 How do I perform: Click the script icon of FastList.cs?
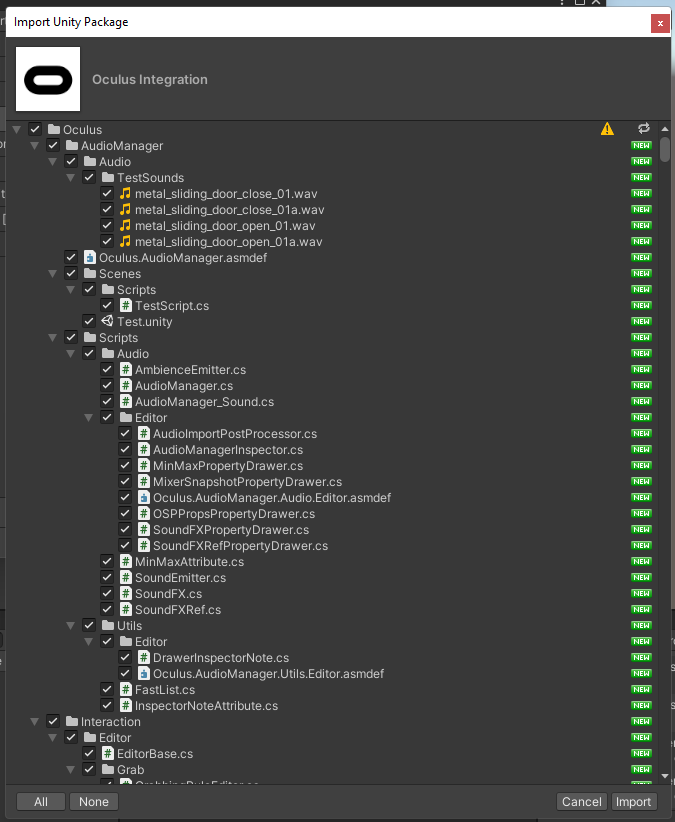(x=126, y=689)
